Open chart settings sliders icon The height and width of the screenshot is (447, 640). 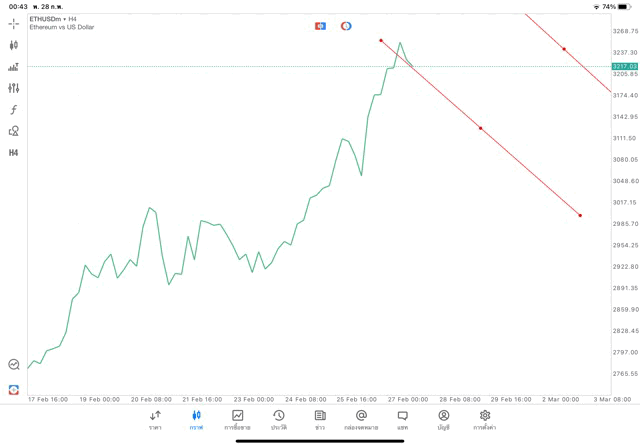coord(14,88)
